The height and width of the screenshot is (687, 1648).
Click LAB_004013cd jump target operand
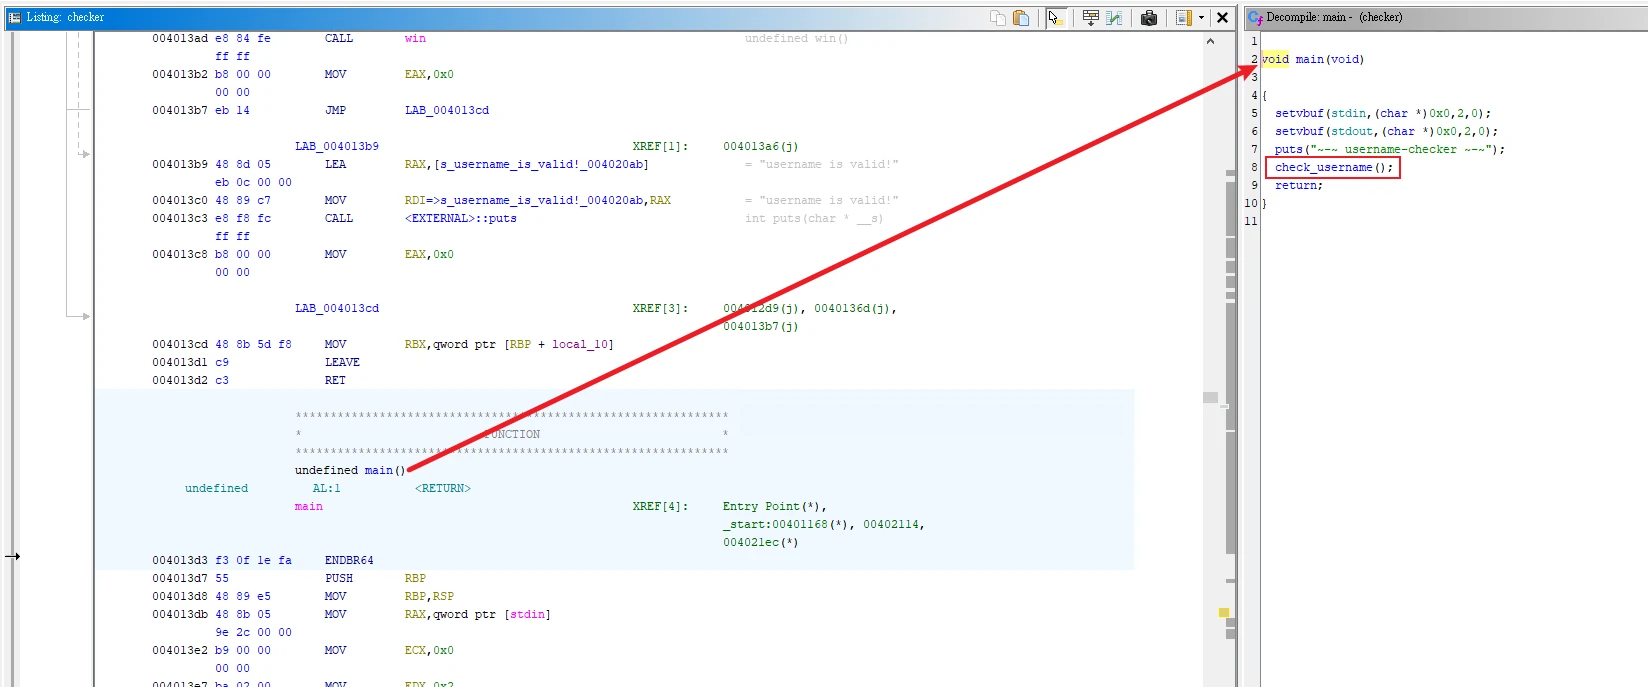click(446, 111)
